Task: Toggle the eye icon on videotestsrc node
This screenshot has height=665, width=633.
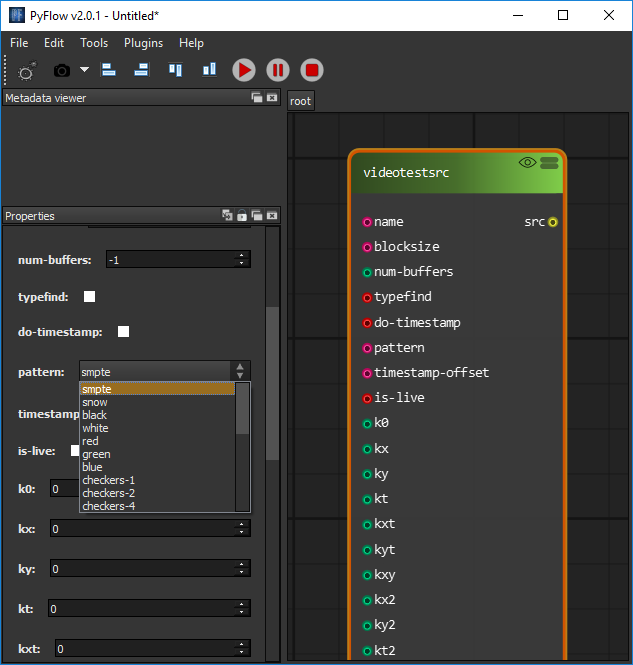Action: [527, 163]
